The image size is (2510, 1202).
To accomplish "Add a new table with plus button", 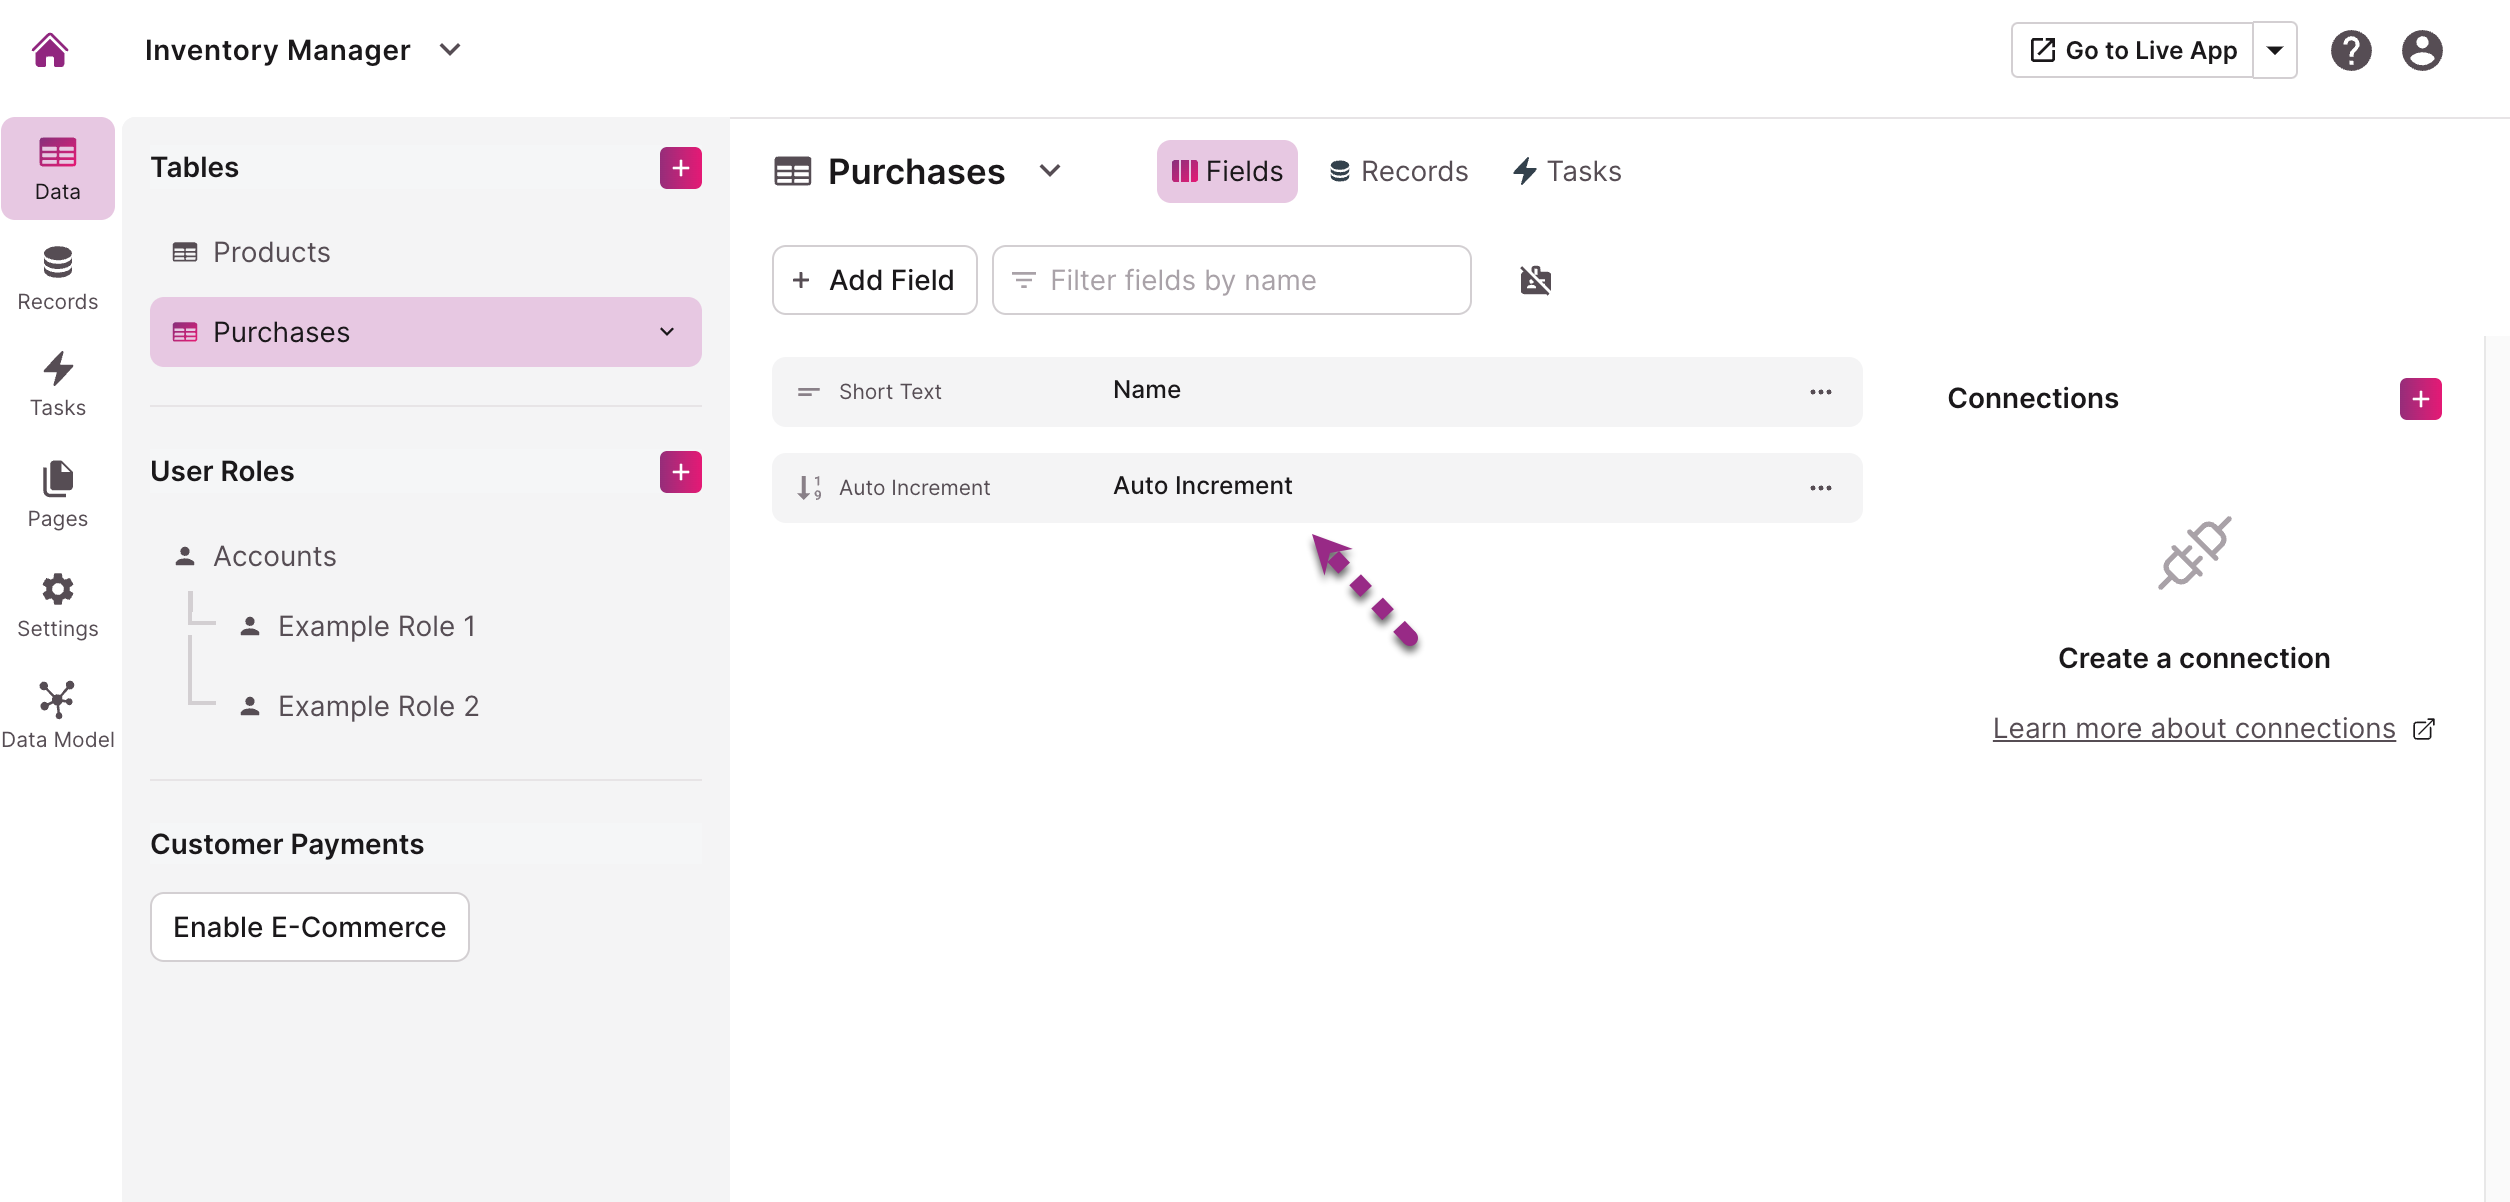I will point(681,168).
